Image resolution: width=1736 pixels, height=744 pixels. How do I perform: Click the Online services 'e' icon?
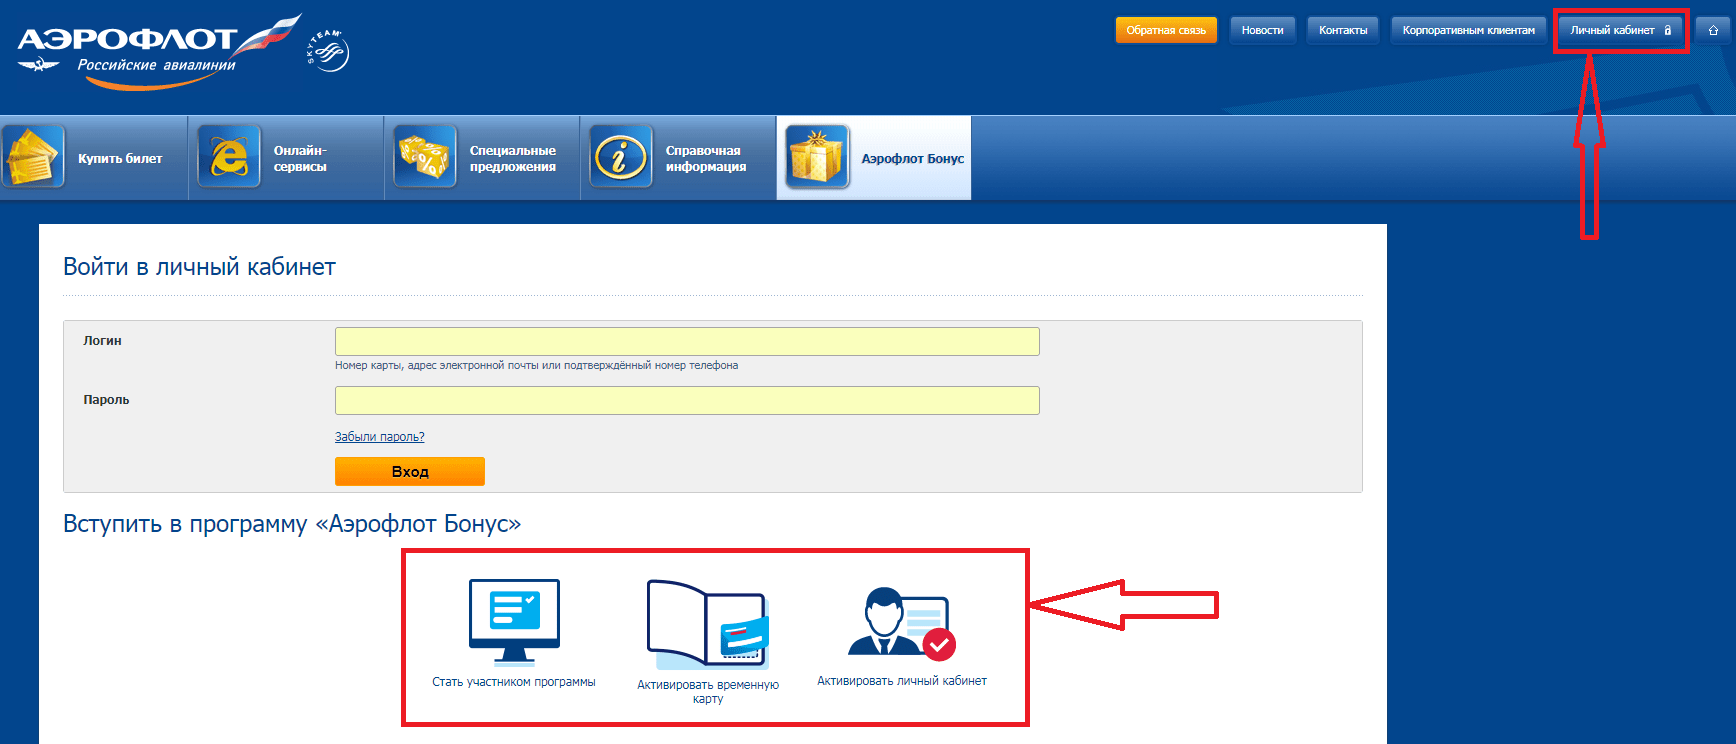click(x=229, y=157)
